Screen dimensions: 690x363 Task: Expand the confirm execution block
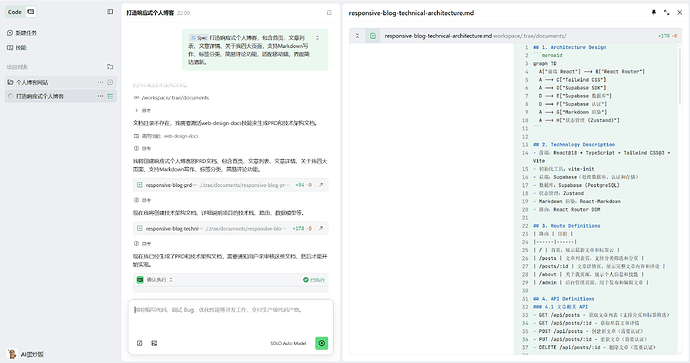click(171, 280)
